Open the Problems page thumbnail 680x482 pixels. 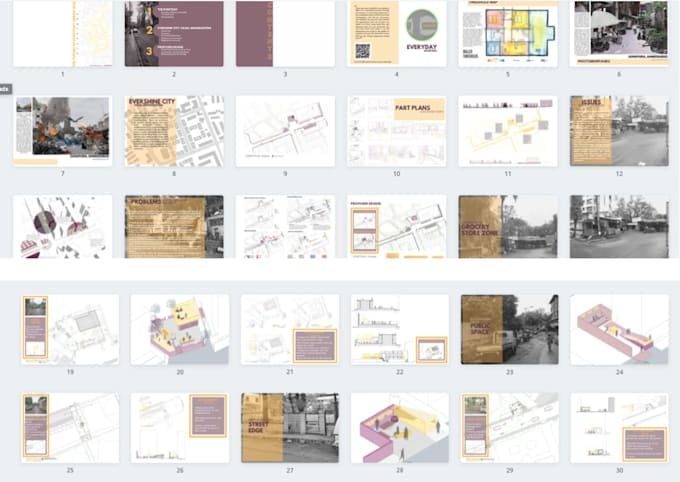[x=174, y=226]
